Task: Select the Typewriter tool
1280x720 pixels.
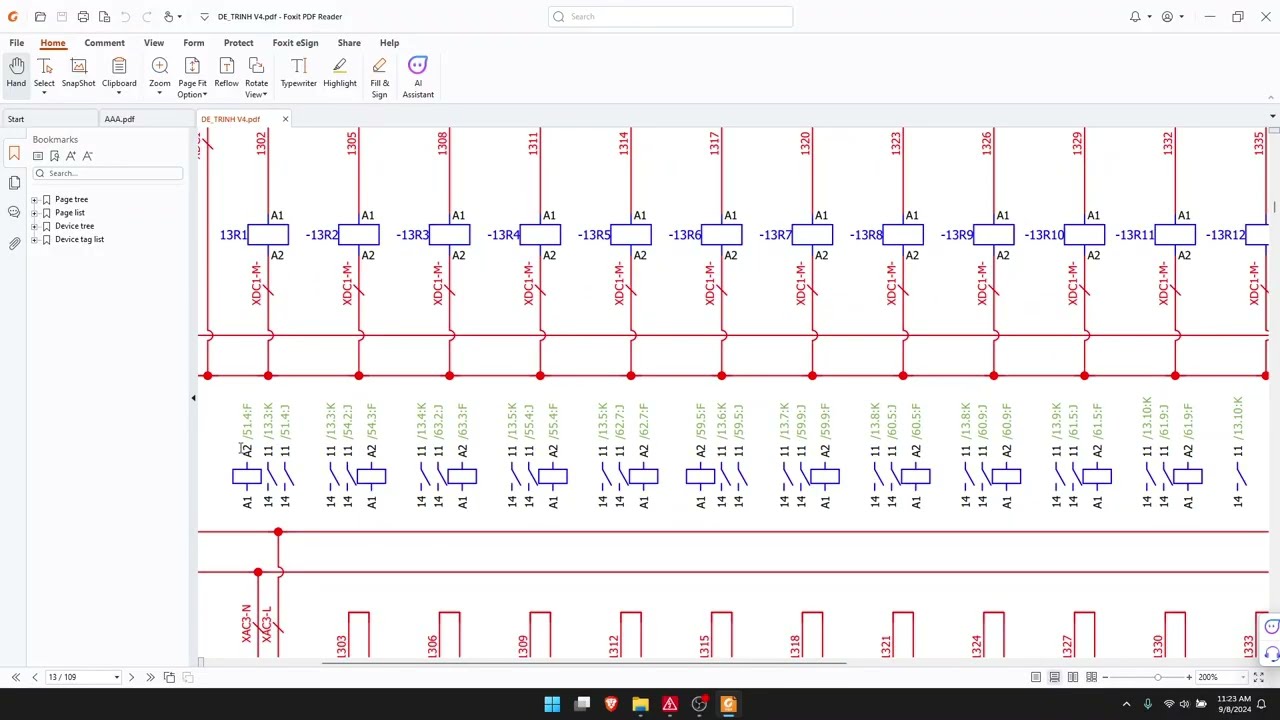Action: pyautogui.click(x=299, y=73)
